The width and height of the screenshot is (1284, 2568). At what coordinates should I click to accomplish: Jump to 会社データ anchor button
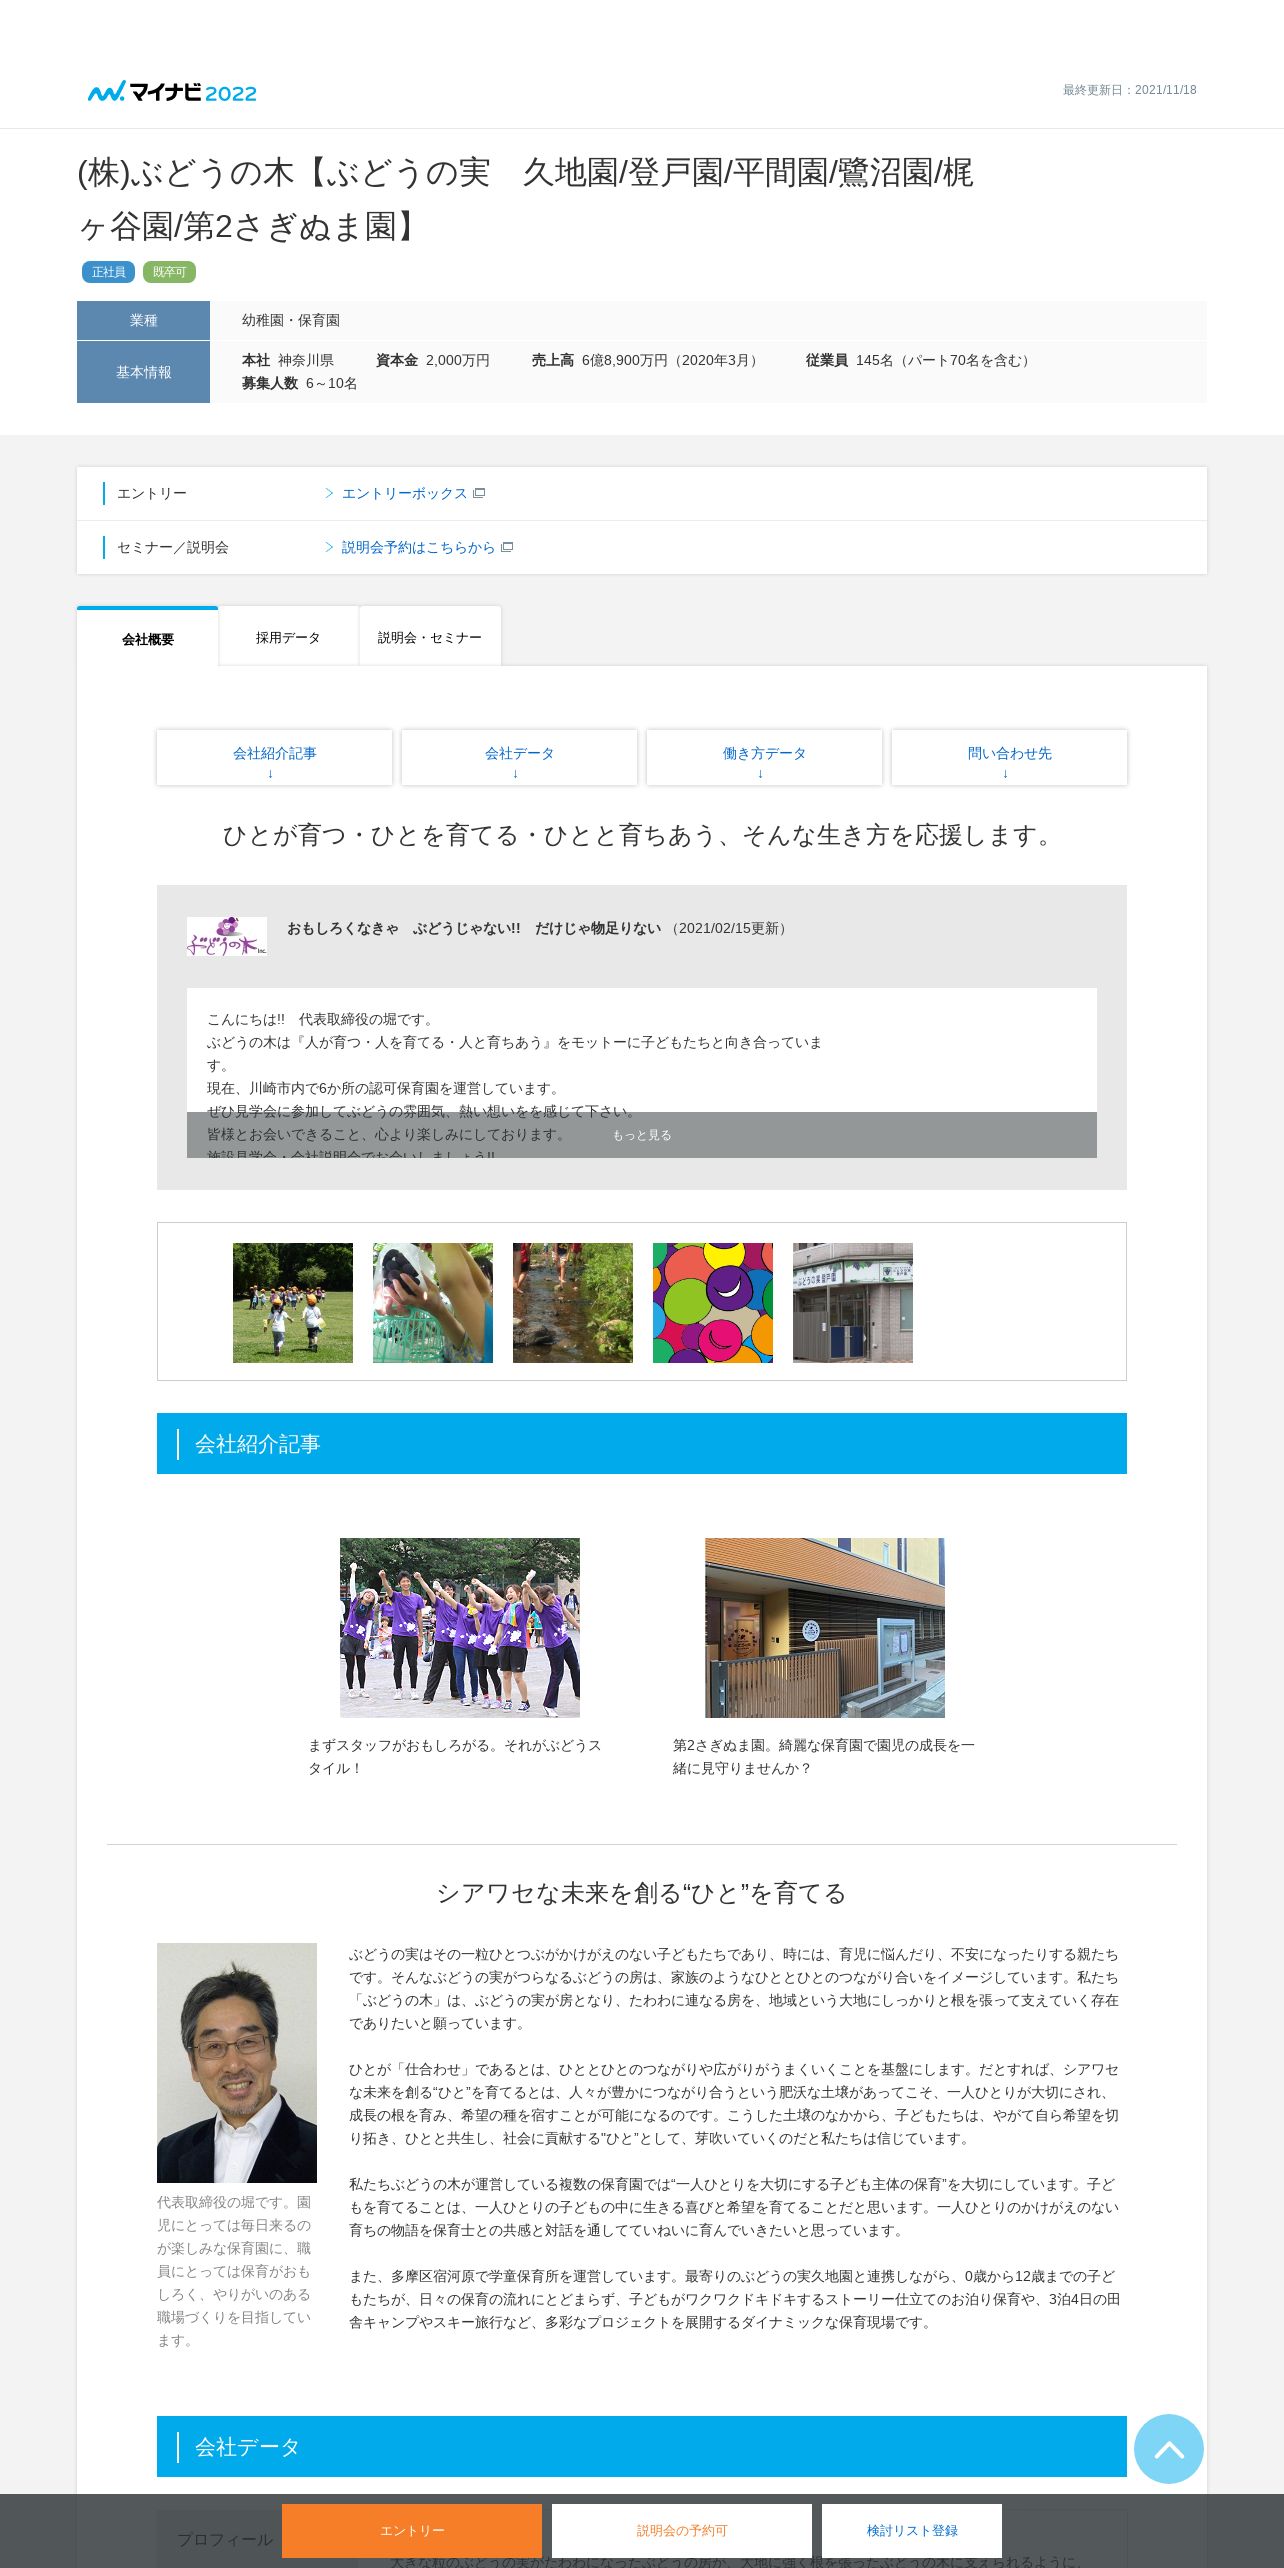click(519, 757)
